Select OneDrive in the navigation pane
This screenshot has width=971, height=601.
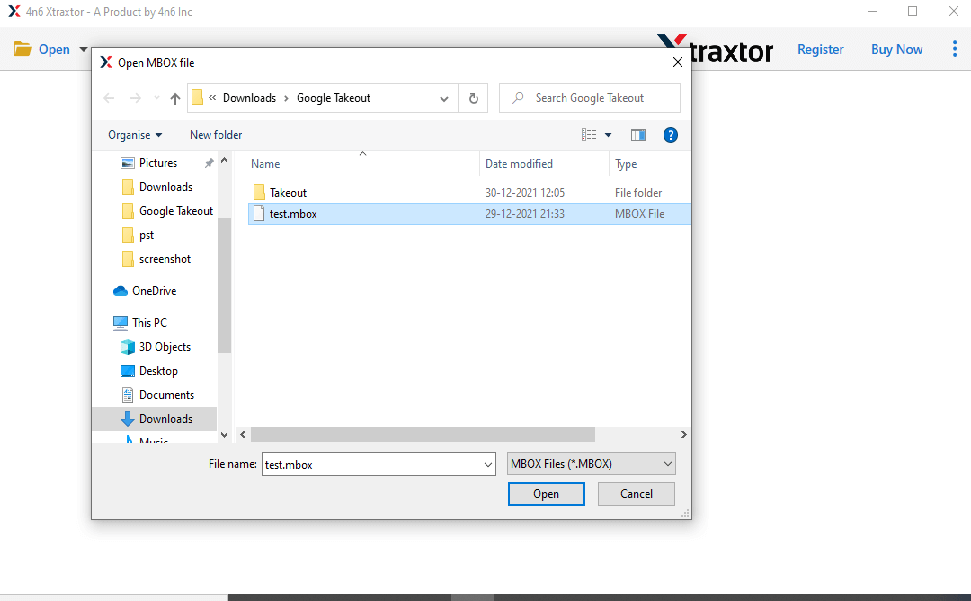tap(154, 291)
